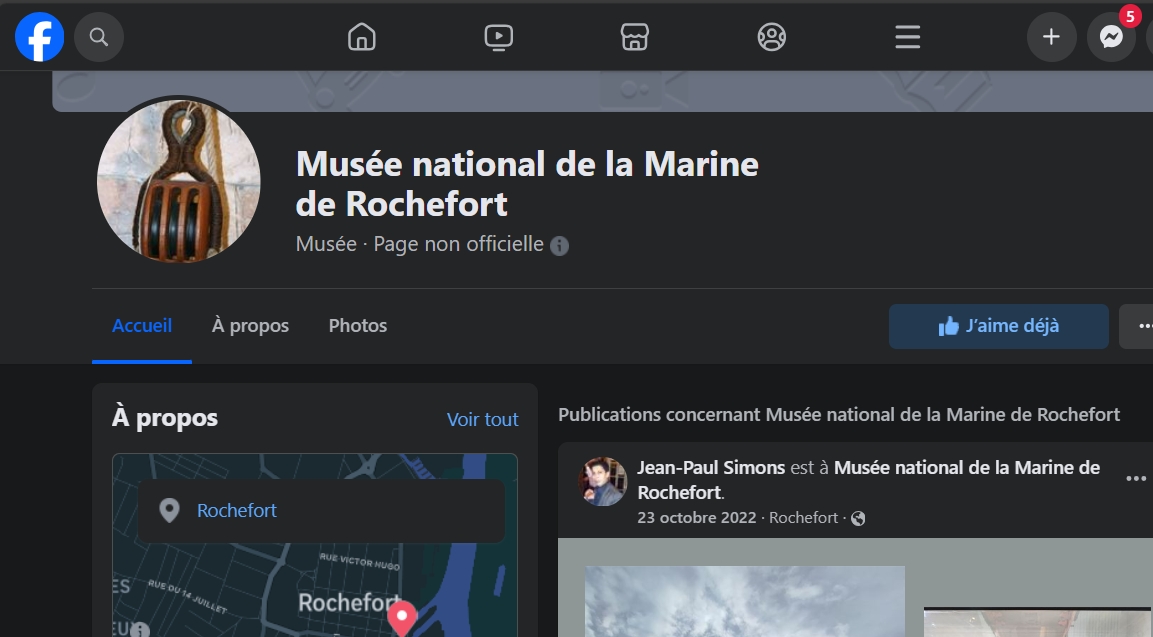
Task: Click the Rochefort location in post metadata
Action: (x=803, y=518)
